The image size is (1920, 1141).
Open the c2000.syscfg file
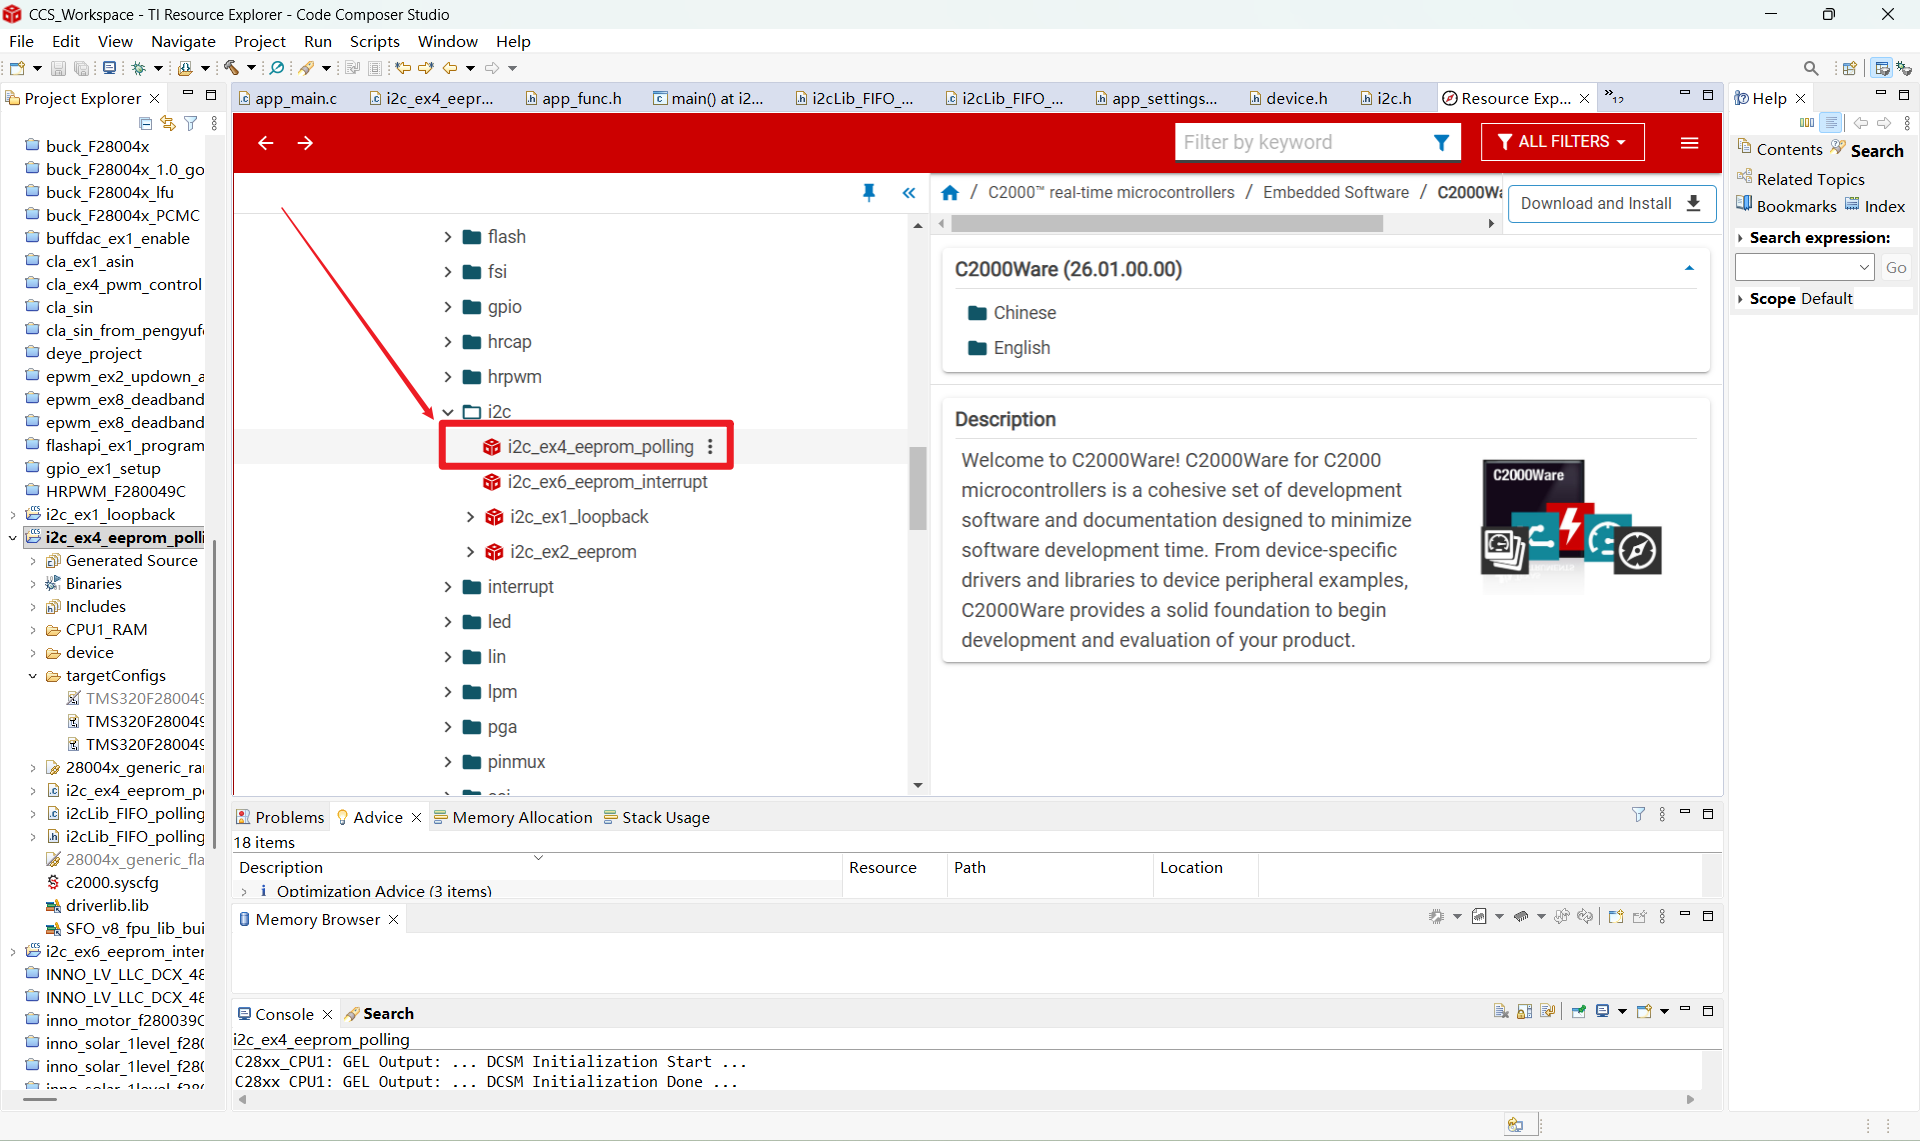tap(112, 882)
